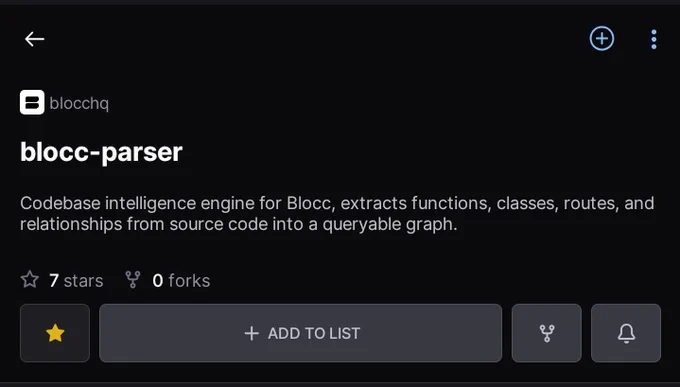Go back using the left arrow
Viewport: 680px width, 387px height.
point(34,39)
